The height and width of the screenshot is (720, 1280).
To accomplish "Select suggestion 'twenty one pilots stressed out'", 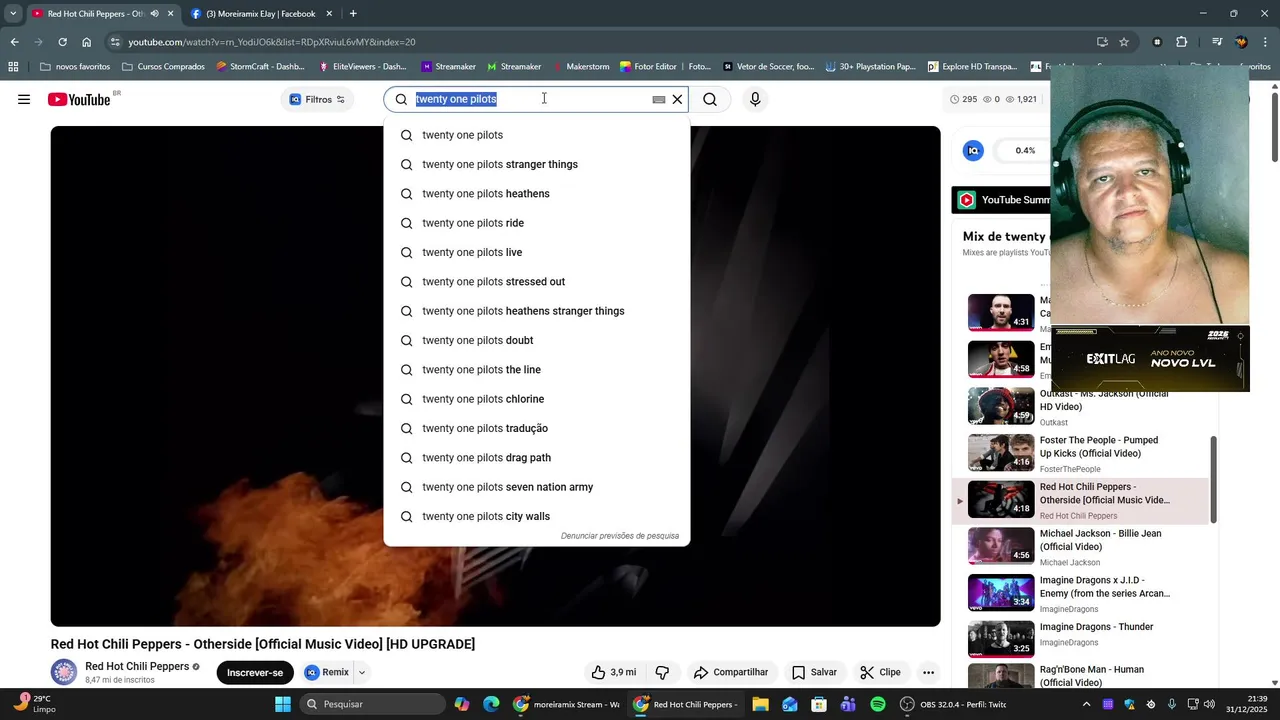I will click(x=537, y=282).
